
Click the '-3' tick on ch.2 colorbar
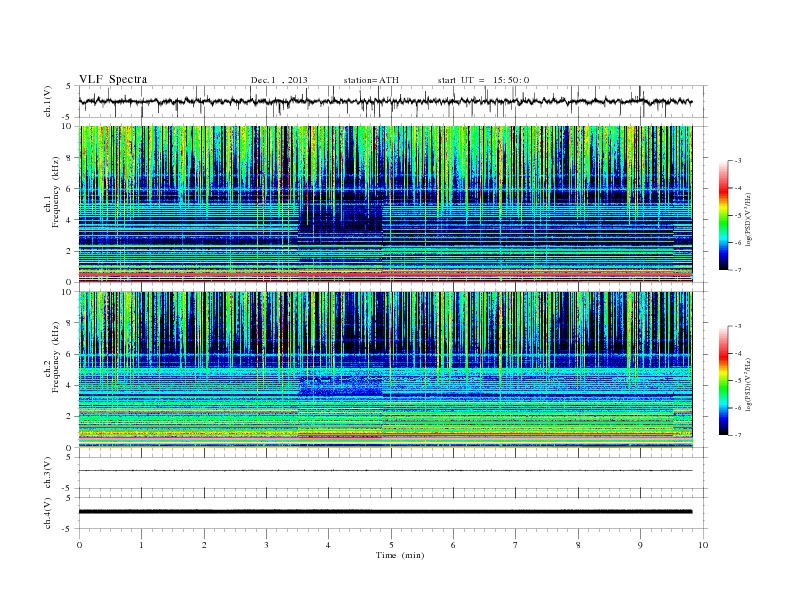[x=738, y=326]
